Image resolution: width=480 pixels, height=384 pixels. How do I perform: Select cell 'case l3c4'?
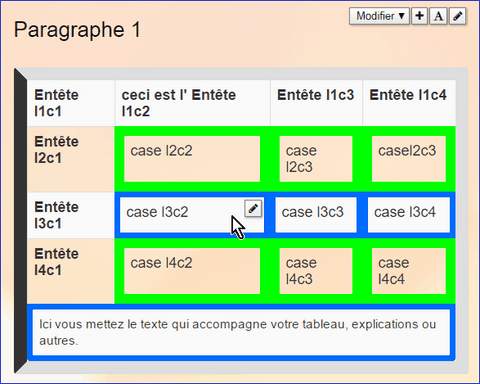409,215
